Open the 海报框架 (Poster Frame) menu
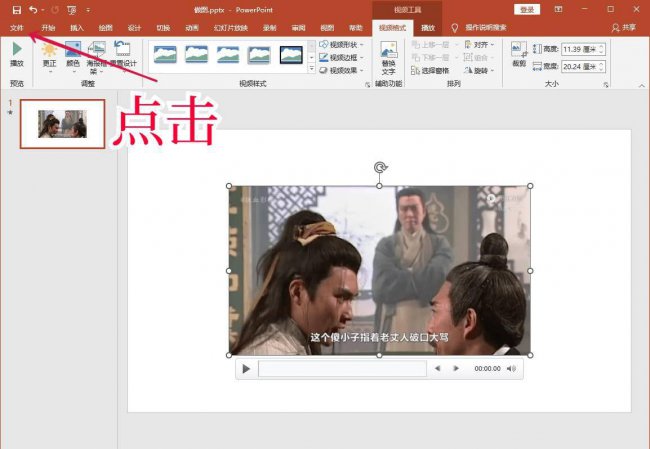The width and height of the screenshot is (650, 449). tap(97, 58)
